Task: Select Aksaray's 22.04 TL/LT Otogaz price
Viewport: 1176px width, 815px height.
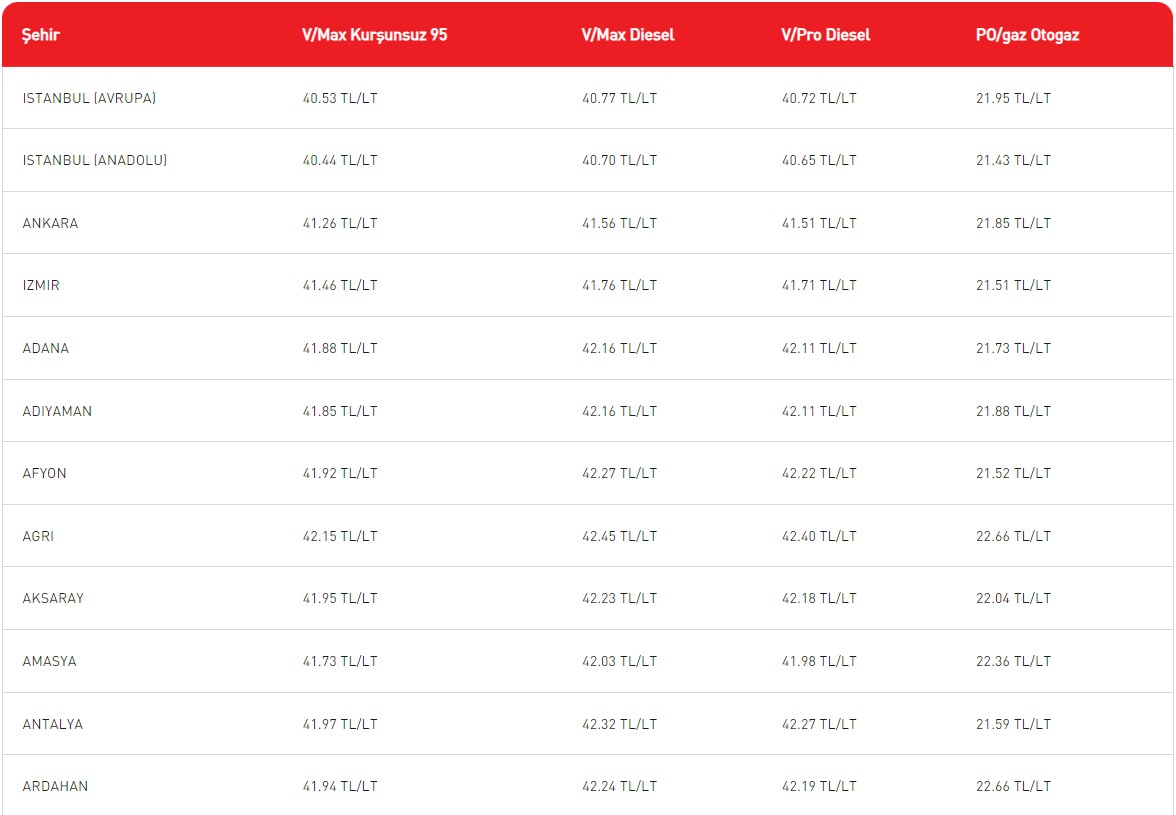Action: point(1013,598)
